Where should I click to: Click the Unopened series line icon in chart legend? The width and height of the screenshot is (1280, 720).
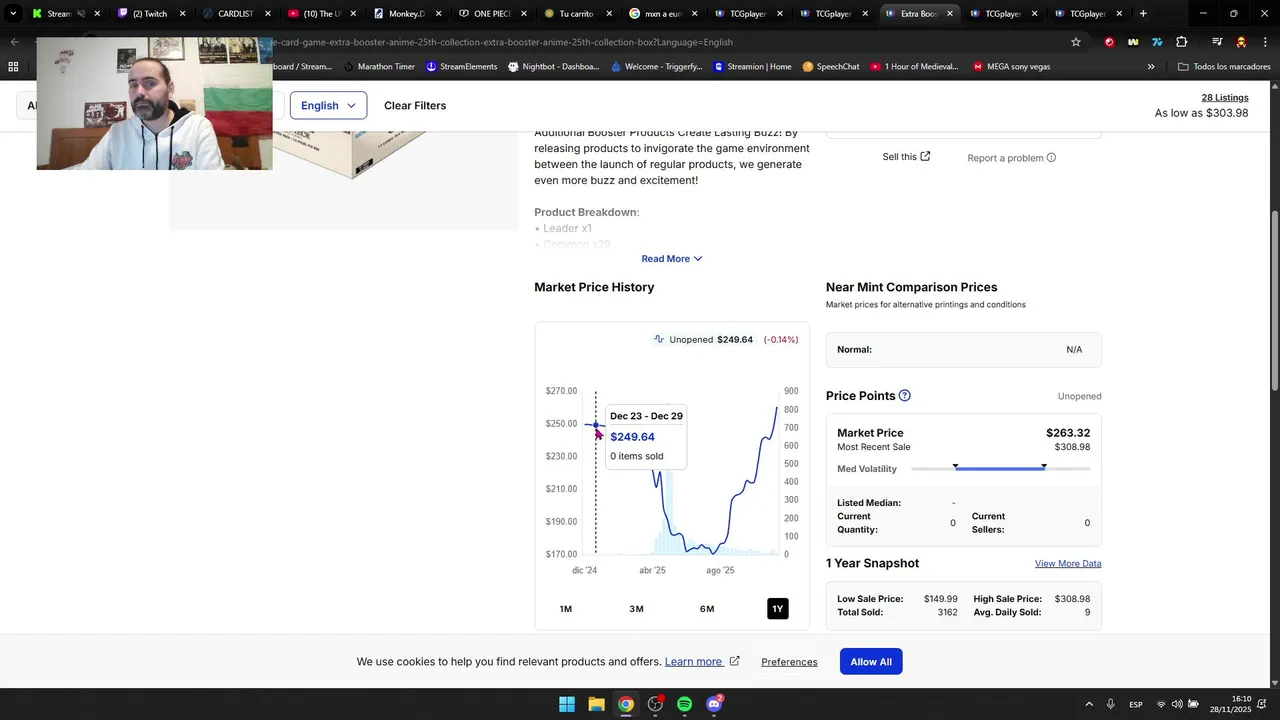pyautogui.click(x=659, y=339)
